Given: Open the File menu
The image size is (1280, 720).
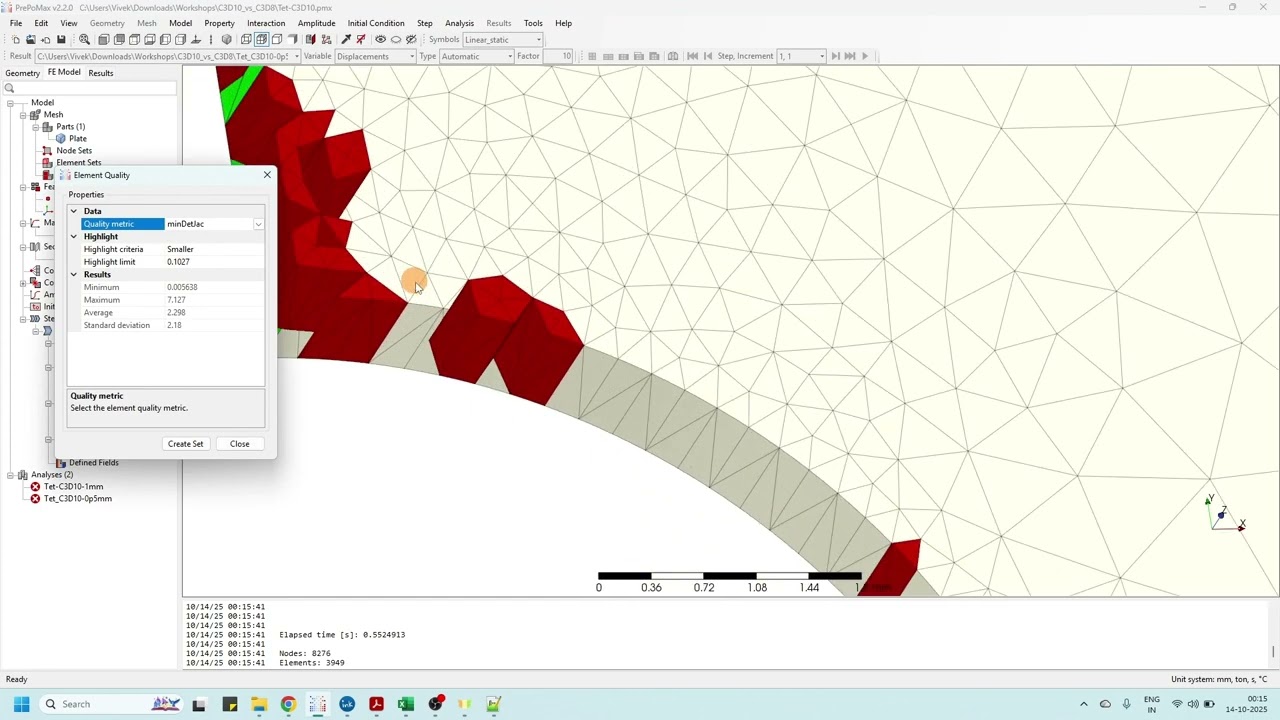Looking at the screenshot, I should tap(16, 23).
